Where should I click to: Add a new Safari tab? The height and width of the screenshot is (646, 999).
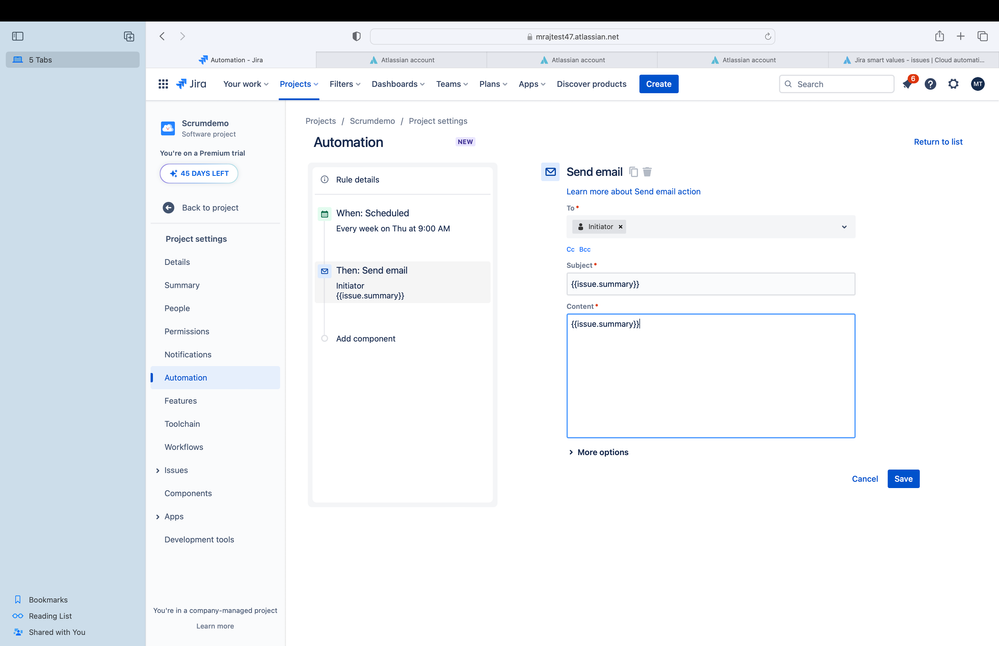tap(960, 36)
